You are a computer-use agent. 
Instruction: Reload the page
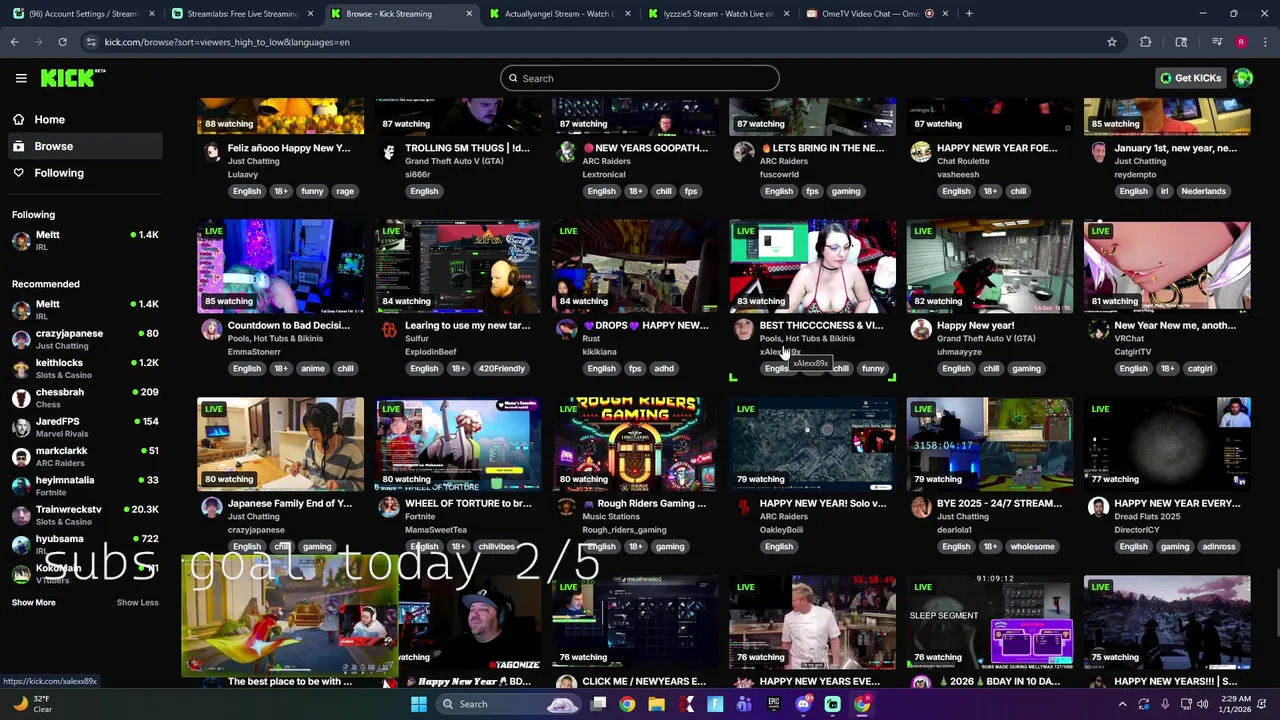(x=62, y=42)
